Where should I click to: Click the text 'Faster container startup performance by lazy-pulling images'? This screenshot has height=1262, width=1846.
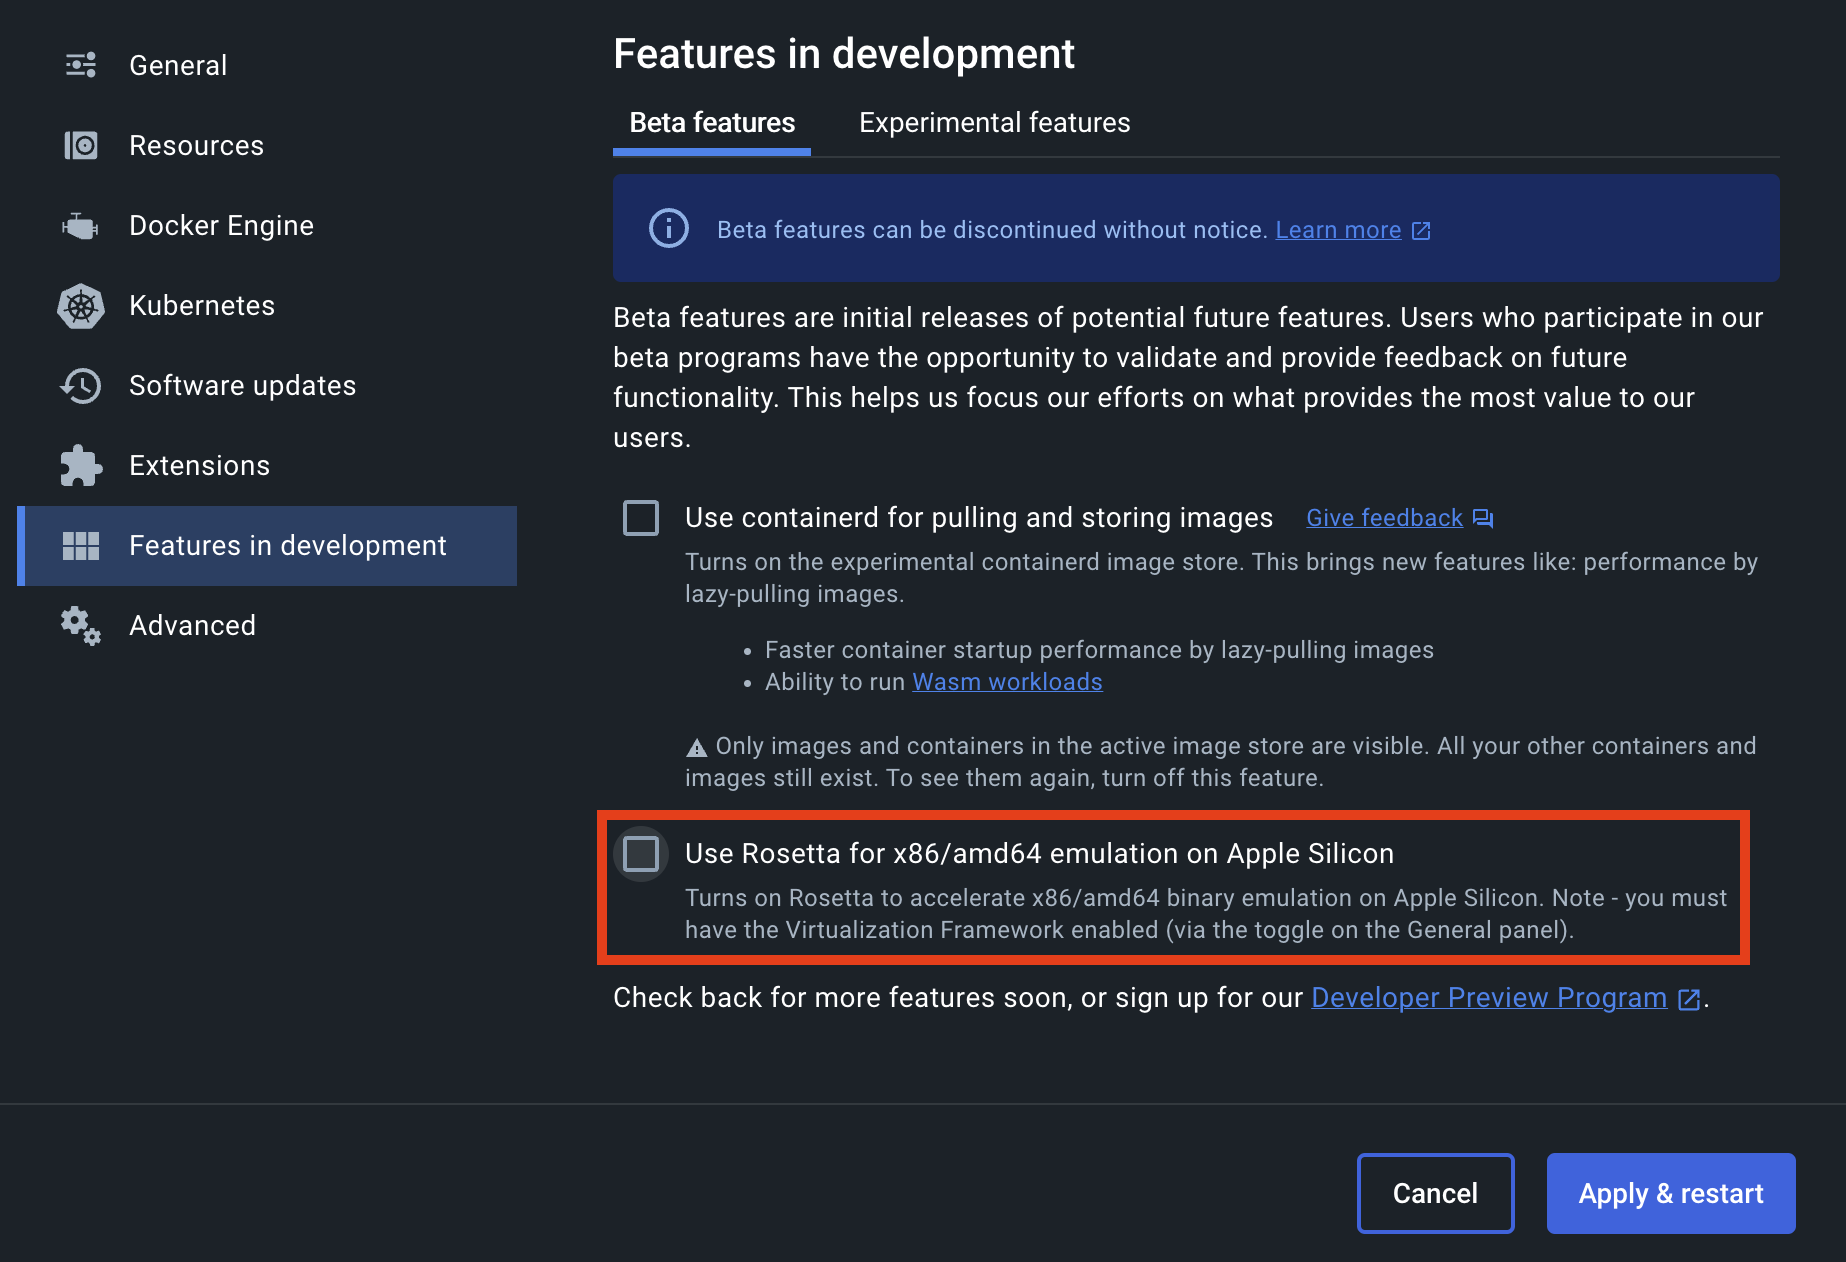[1099, 650]
